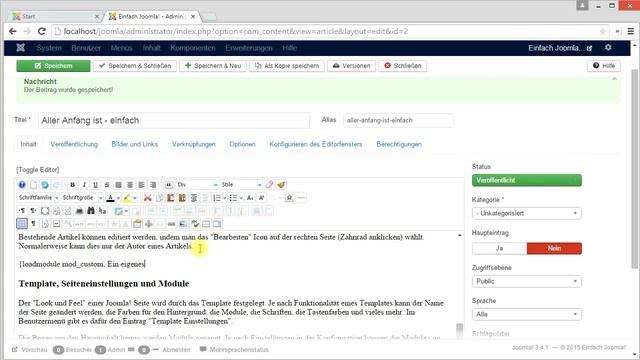This screenshot has height=360, width=640.
Task: Toggle underline formatting
Action: 95,185
